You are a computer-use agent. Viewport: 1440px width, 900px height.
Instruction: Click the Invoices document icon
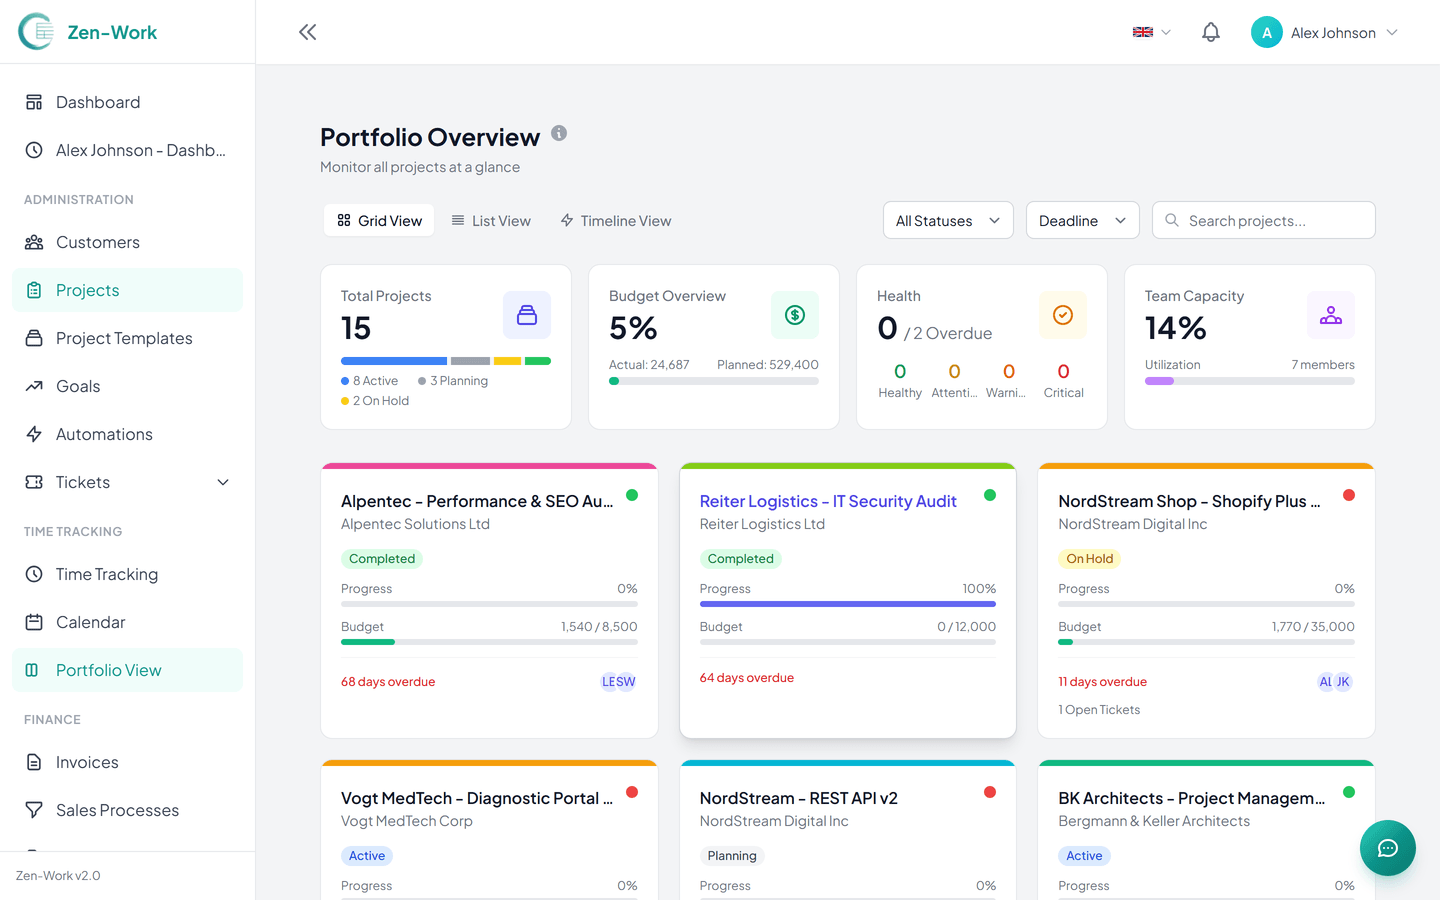(x=34, y=762)
